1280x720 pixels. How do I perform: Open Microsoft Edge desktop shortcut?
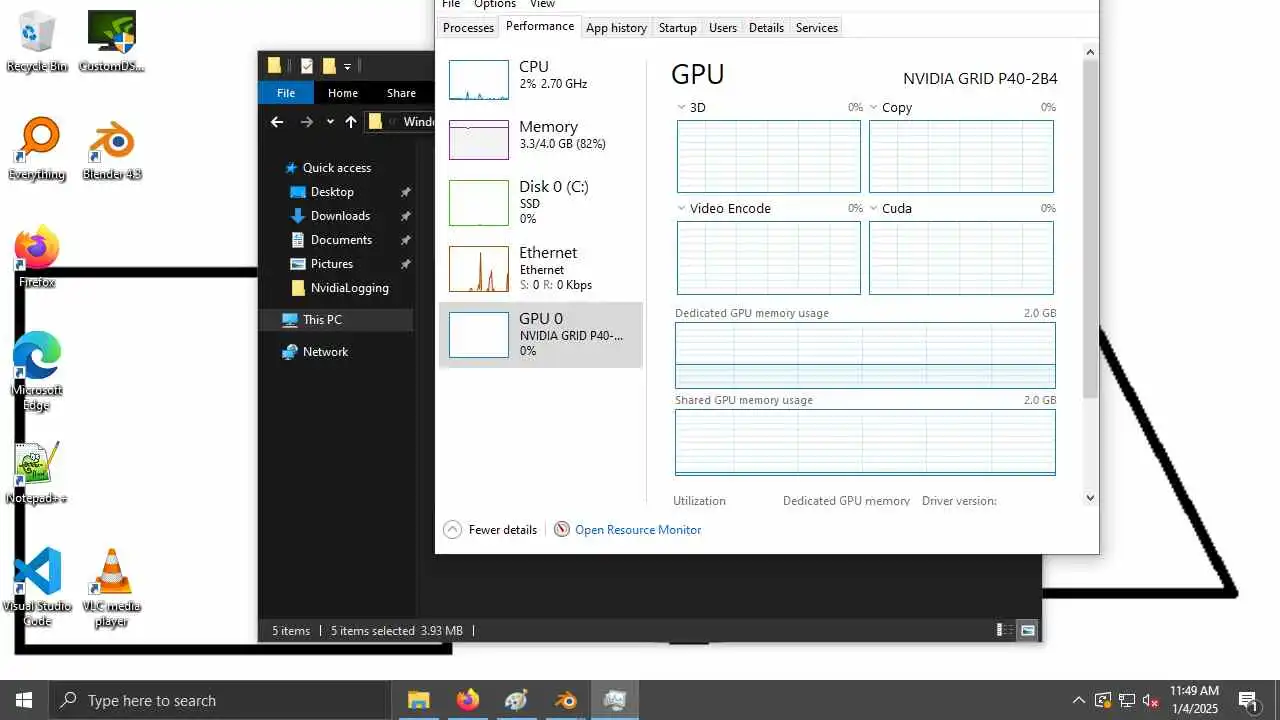coord(37,371)
